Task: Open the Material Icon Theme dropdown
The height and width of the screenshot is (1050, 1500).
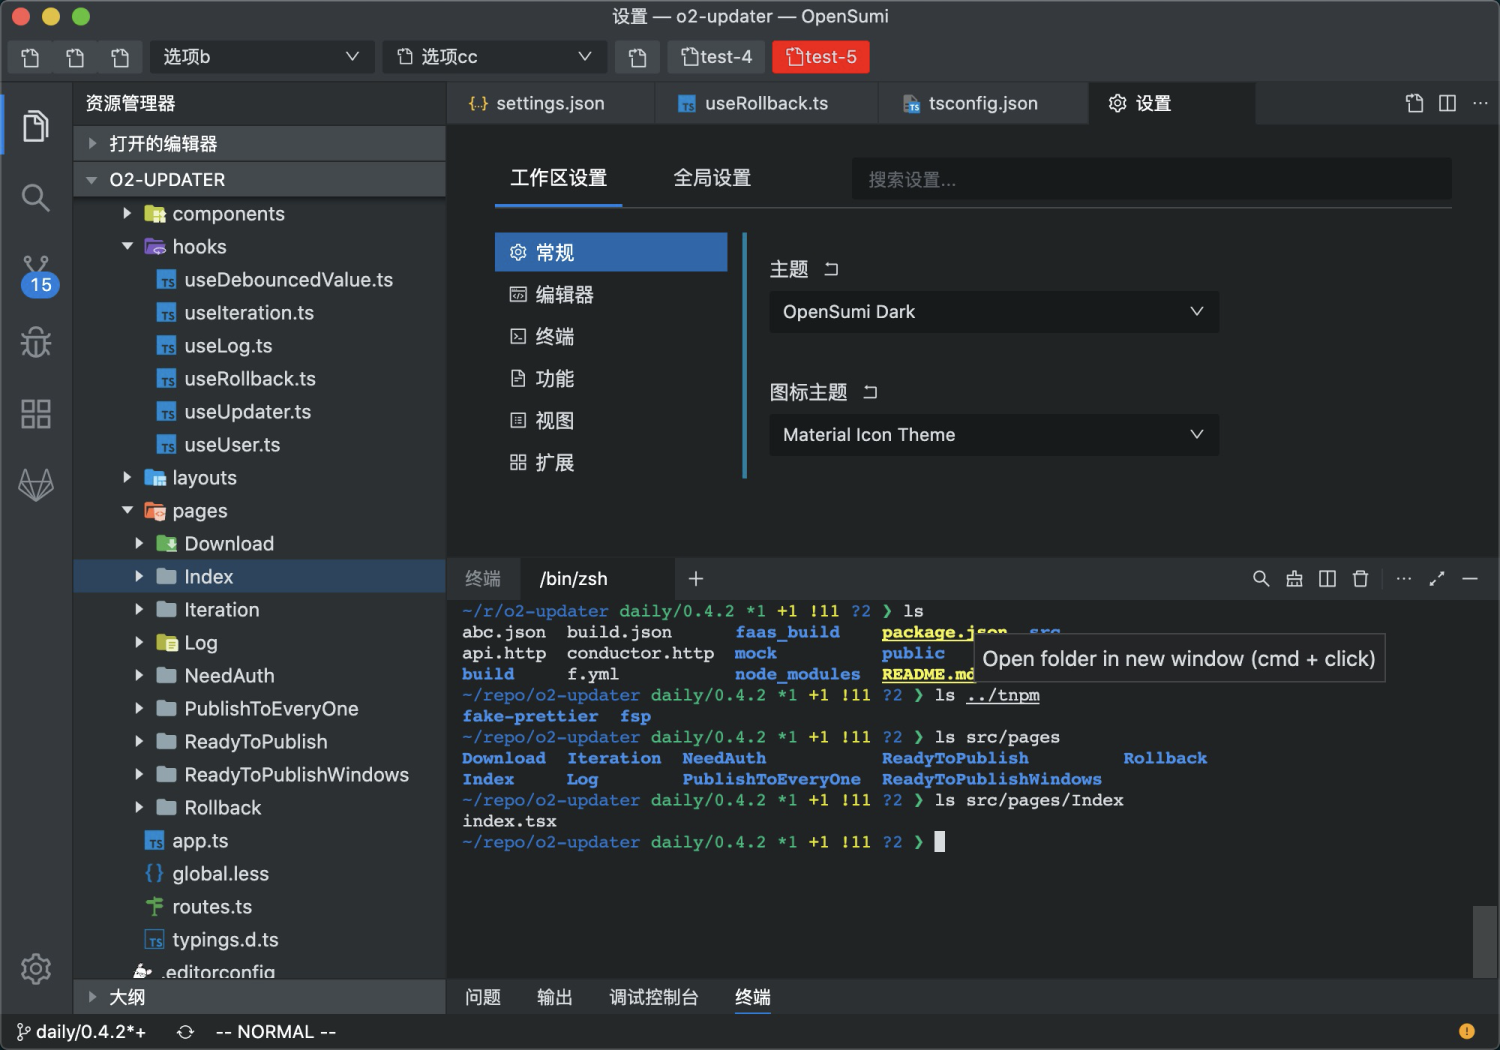Action: [x=994, y=435]
